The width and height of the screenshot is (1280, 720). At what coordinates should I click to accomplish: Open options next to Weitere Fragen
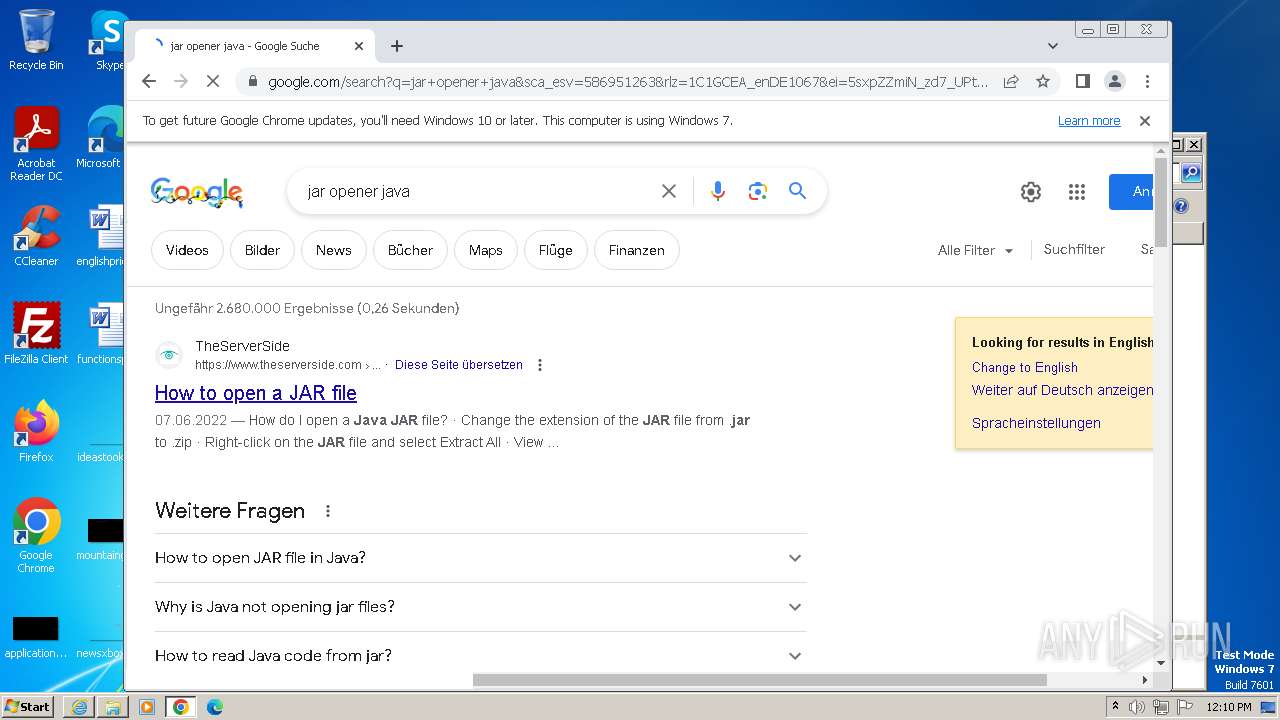point(327,511)
